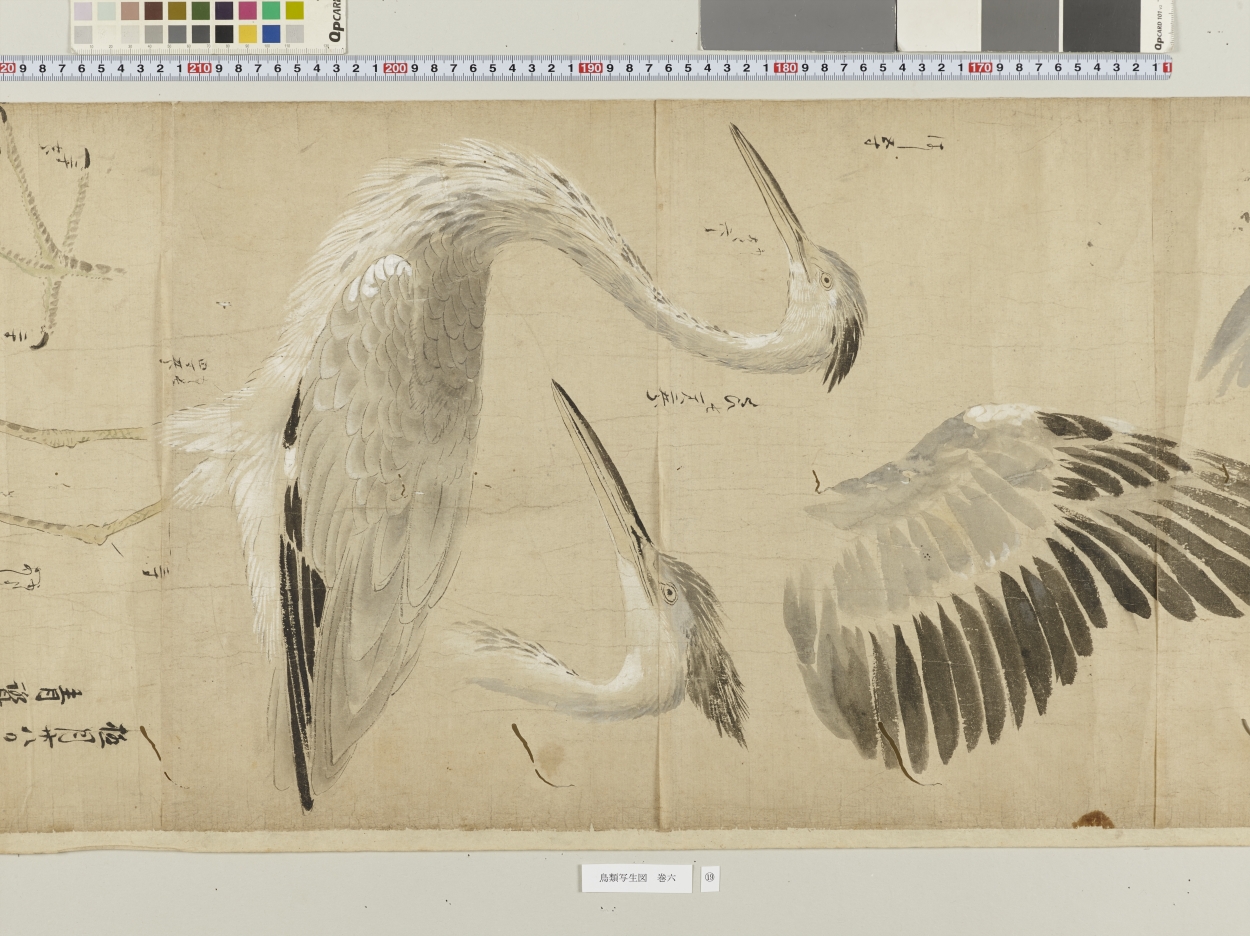
Task: Click the lower heron's eye
Action: 668,593
